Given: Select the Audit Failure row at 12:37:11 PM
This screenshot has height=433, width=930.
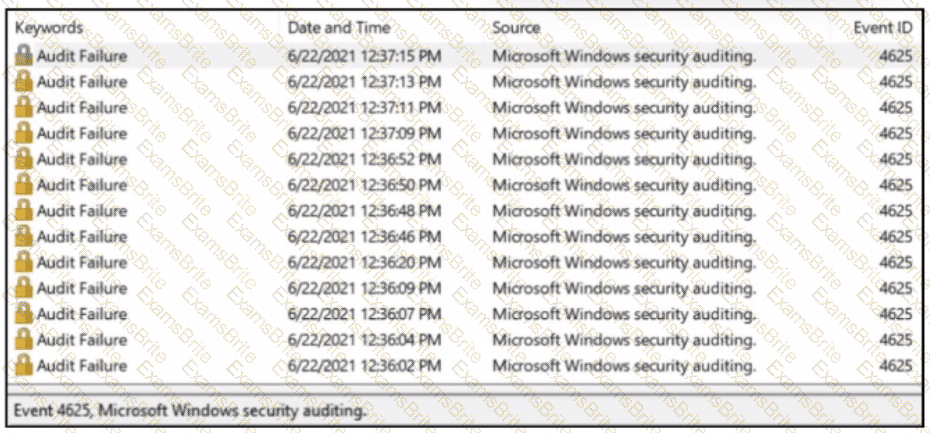Looking at the screenshot, I should (82, 108).
